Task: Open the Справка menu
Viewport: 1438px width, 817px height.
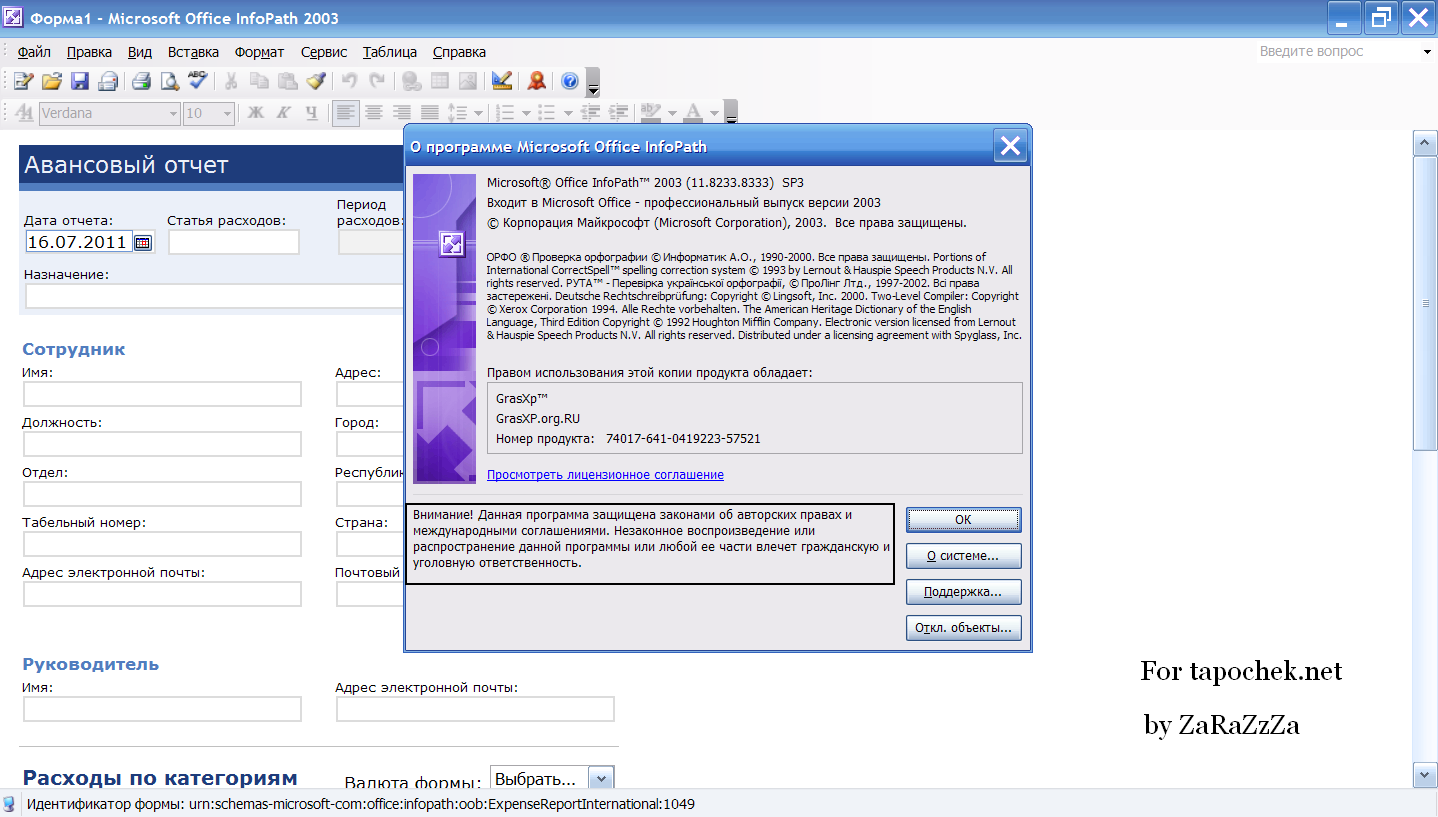Action: tap(459, 52)
